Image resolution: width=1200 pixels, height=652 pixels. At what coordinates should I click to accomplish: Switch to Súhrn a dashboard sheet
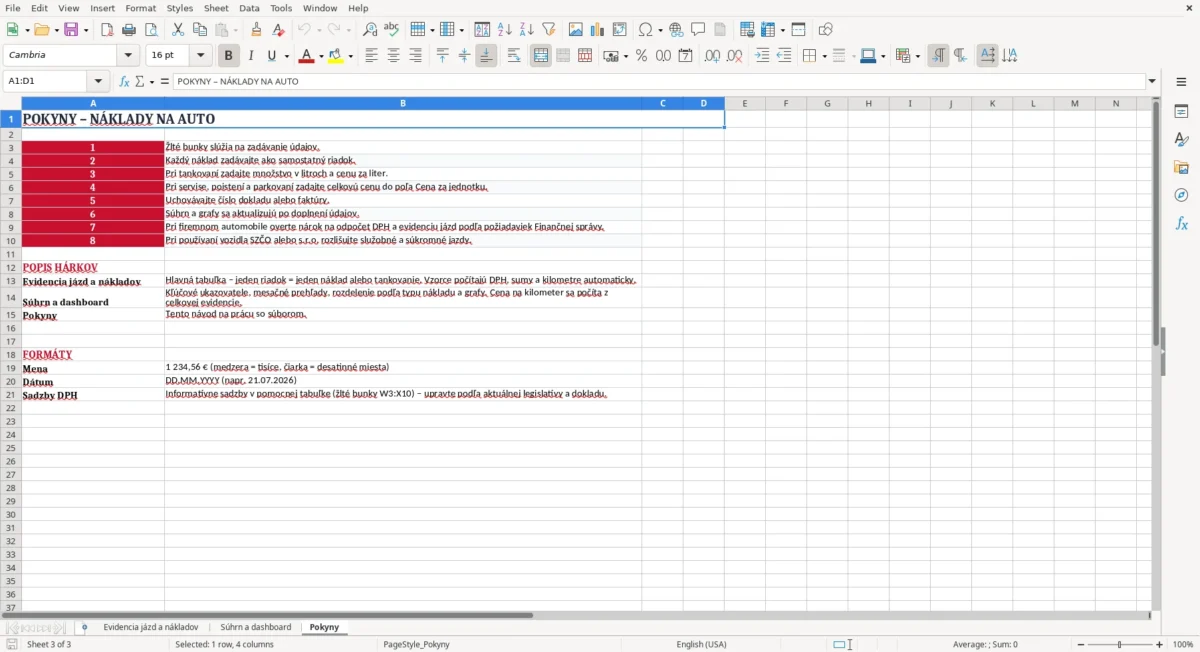coord(256,627)
